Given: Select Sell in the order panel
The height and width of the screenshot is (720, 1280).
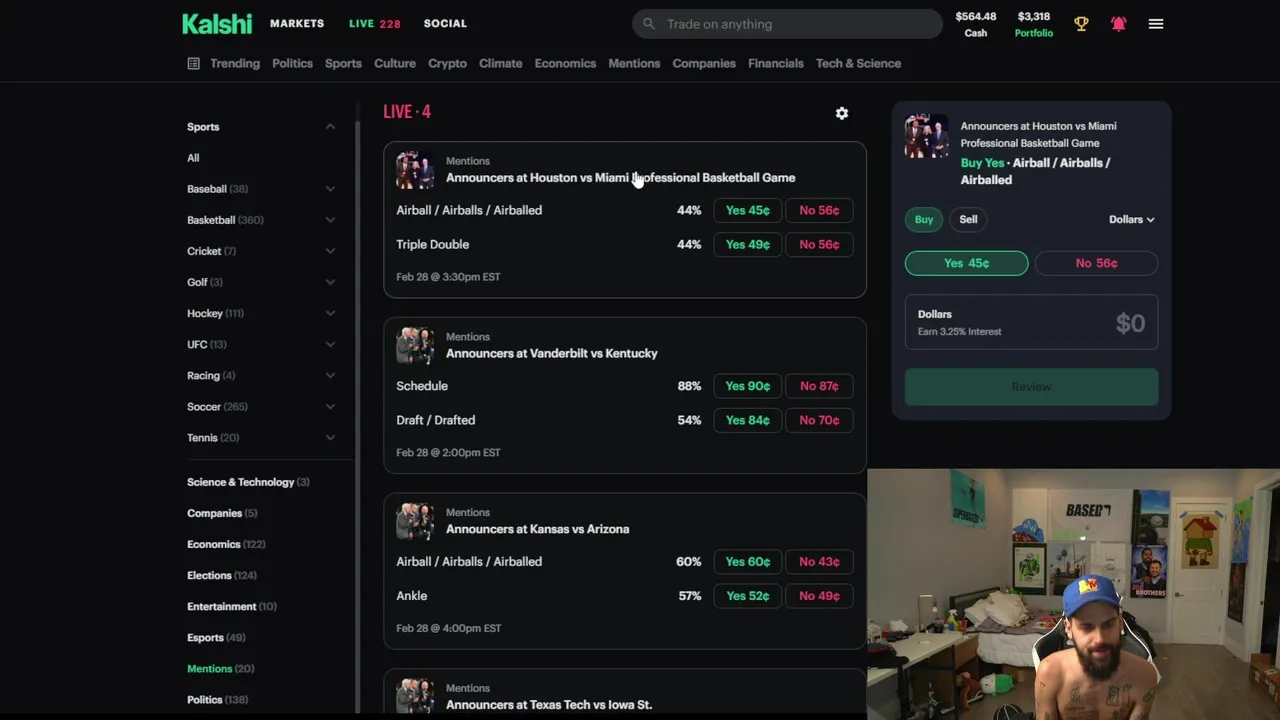Looking at the screenshot, I should pos(968,219).
